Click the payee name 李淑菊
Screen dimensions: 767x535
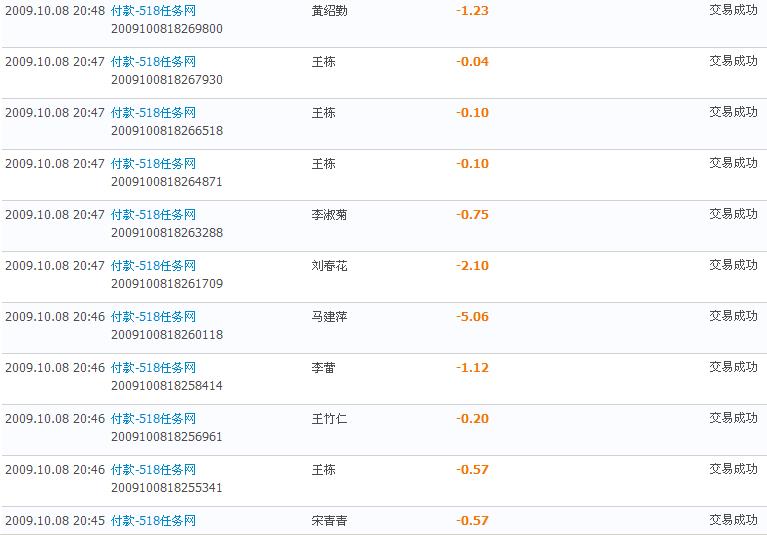[329, 215]
